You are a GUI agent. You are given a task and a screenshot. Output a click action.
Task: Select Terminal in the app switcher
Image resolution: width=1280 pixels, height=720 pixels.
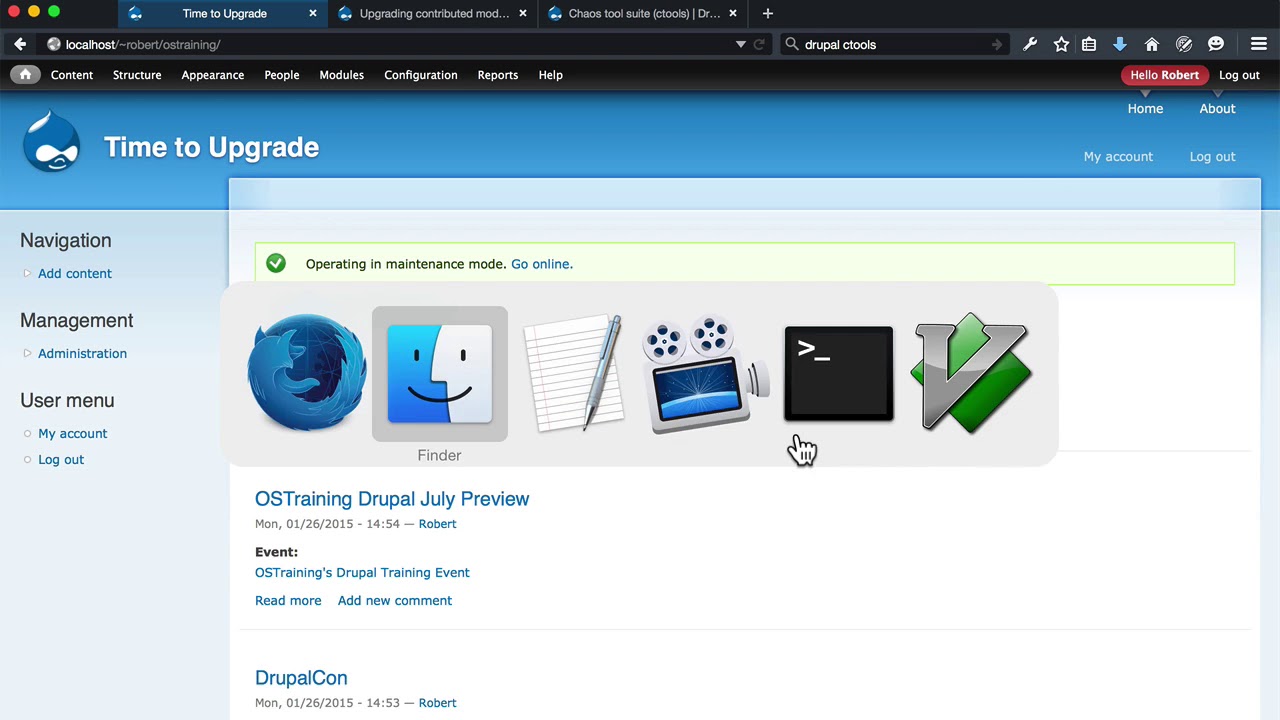point(839,373)
